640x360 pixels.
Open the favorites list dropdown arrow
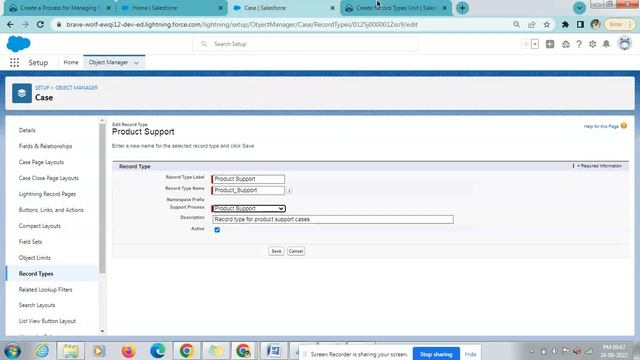pyautogui.click(x=535, y=44)
